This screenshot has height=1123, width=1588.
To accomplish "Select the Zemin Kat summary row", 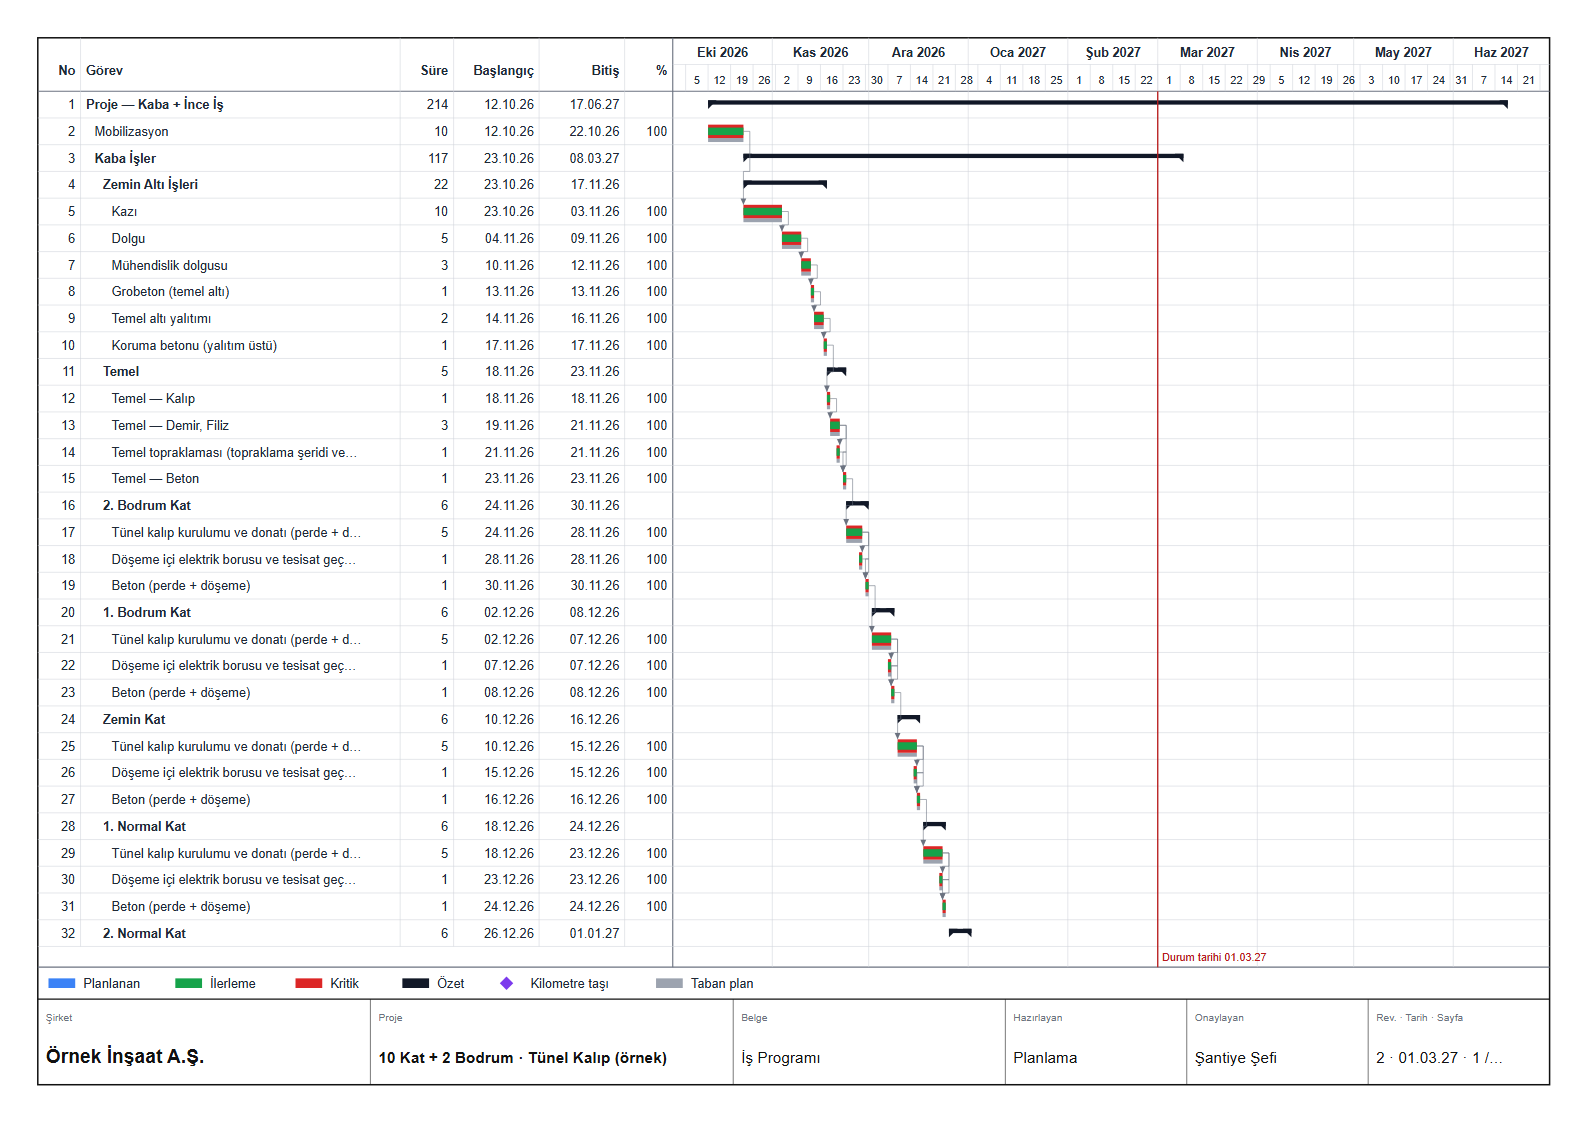I will click(x=355, y=719).
